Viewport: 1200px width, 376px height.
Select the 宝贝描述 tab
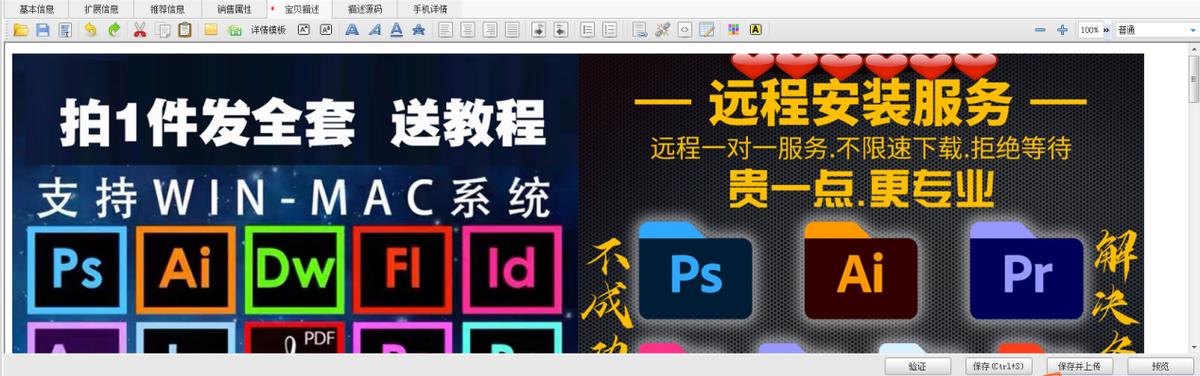[300, 9]
